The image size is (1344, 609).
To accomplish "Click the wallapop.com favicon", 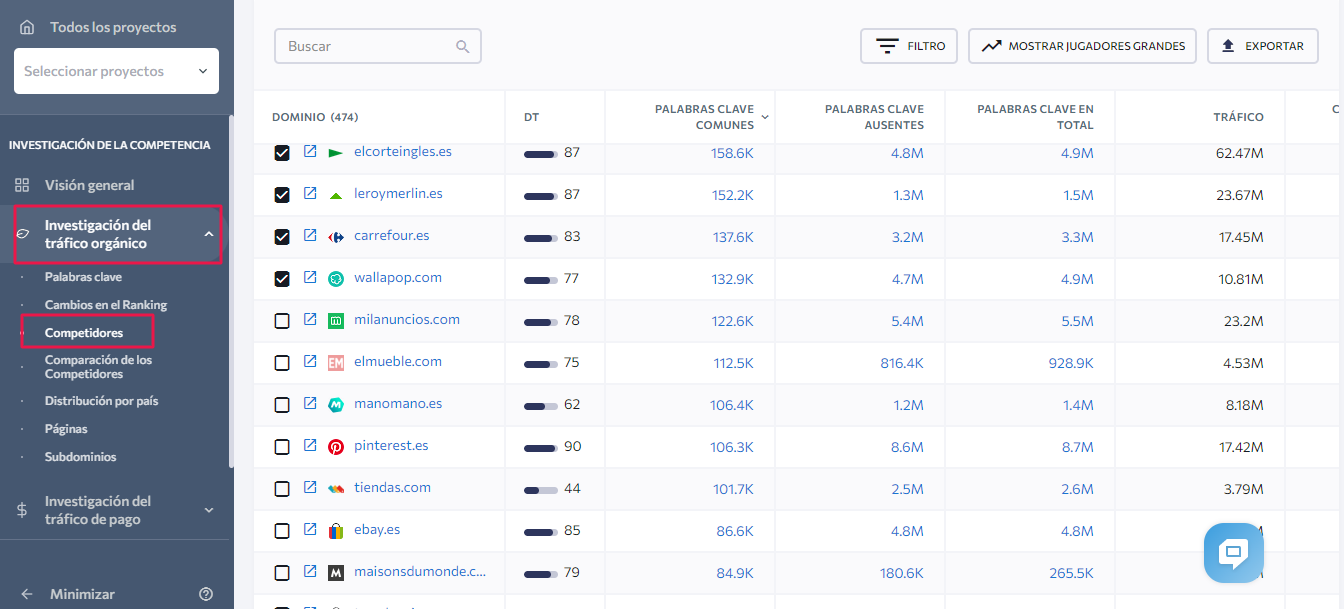I will pyautogui.click(x=336, y=279).
